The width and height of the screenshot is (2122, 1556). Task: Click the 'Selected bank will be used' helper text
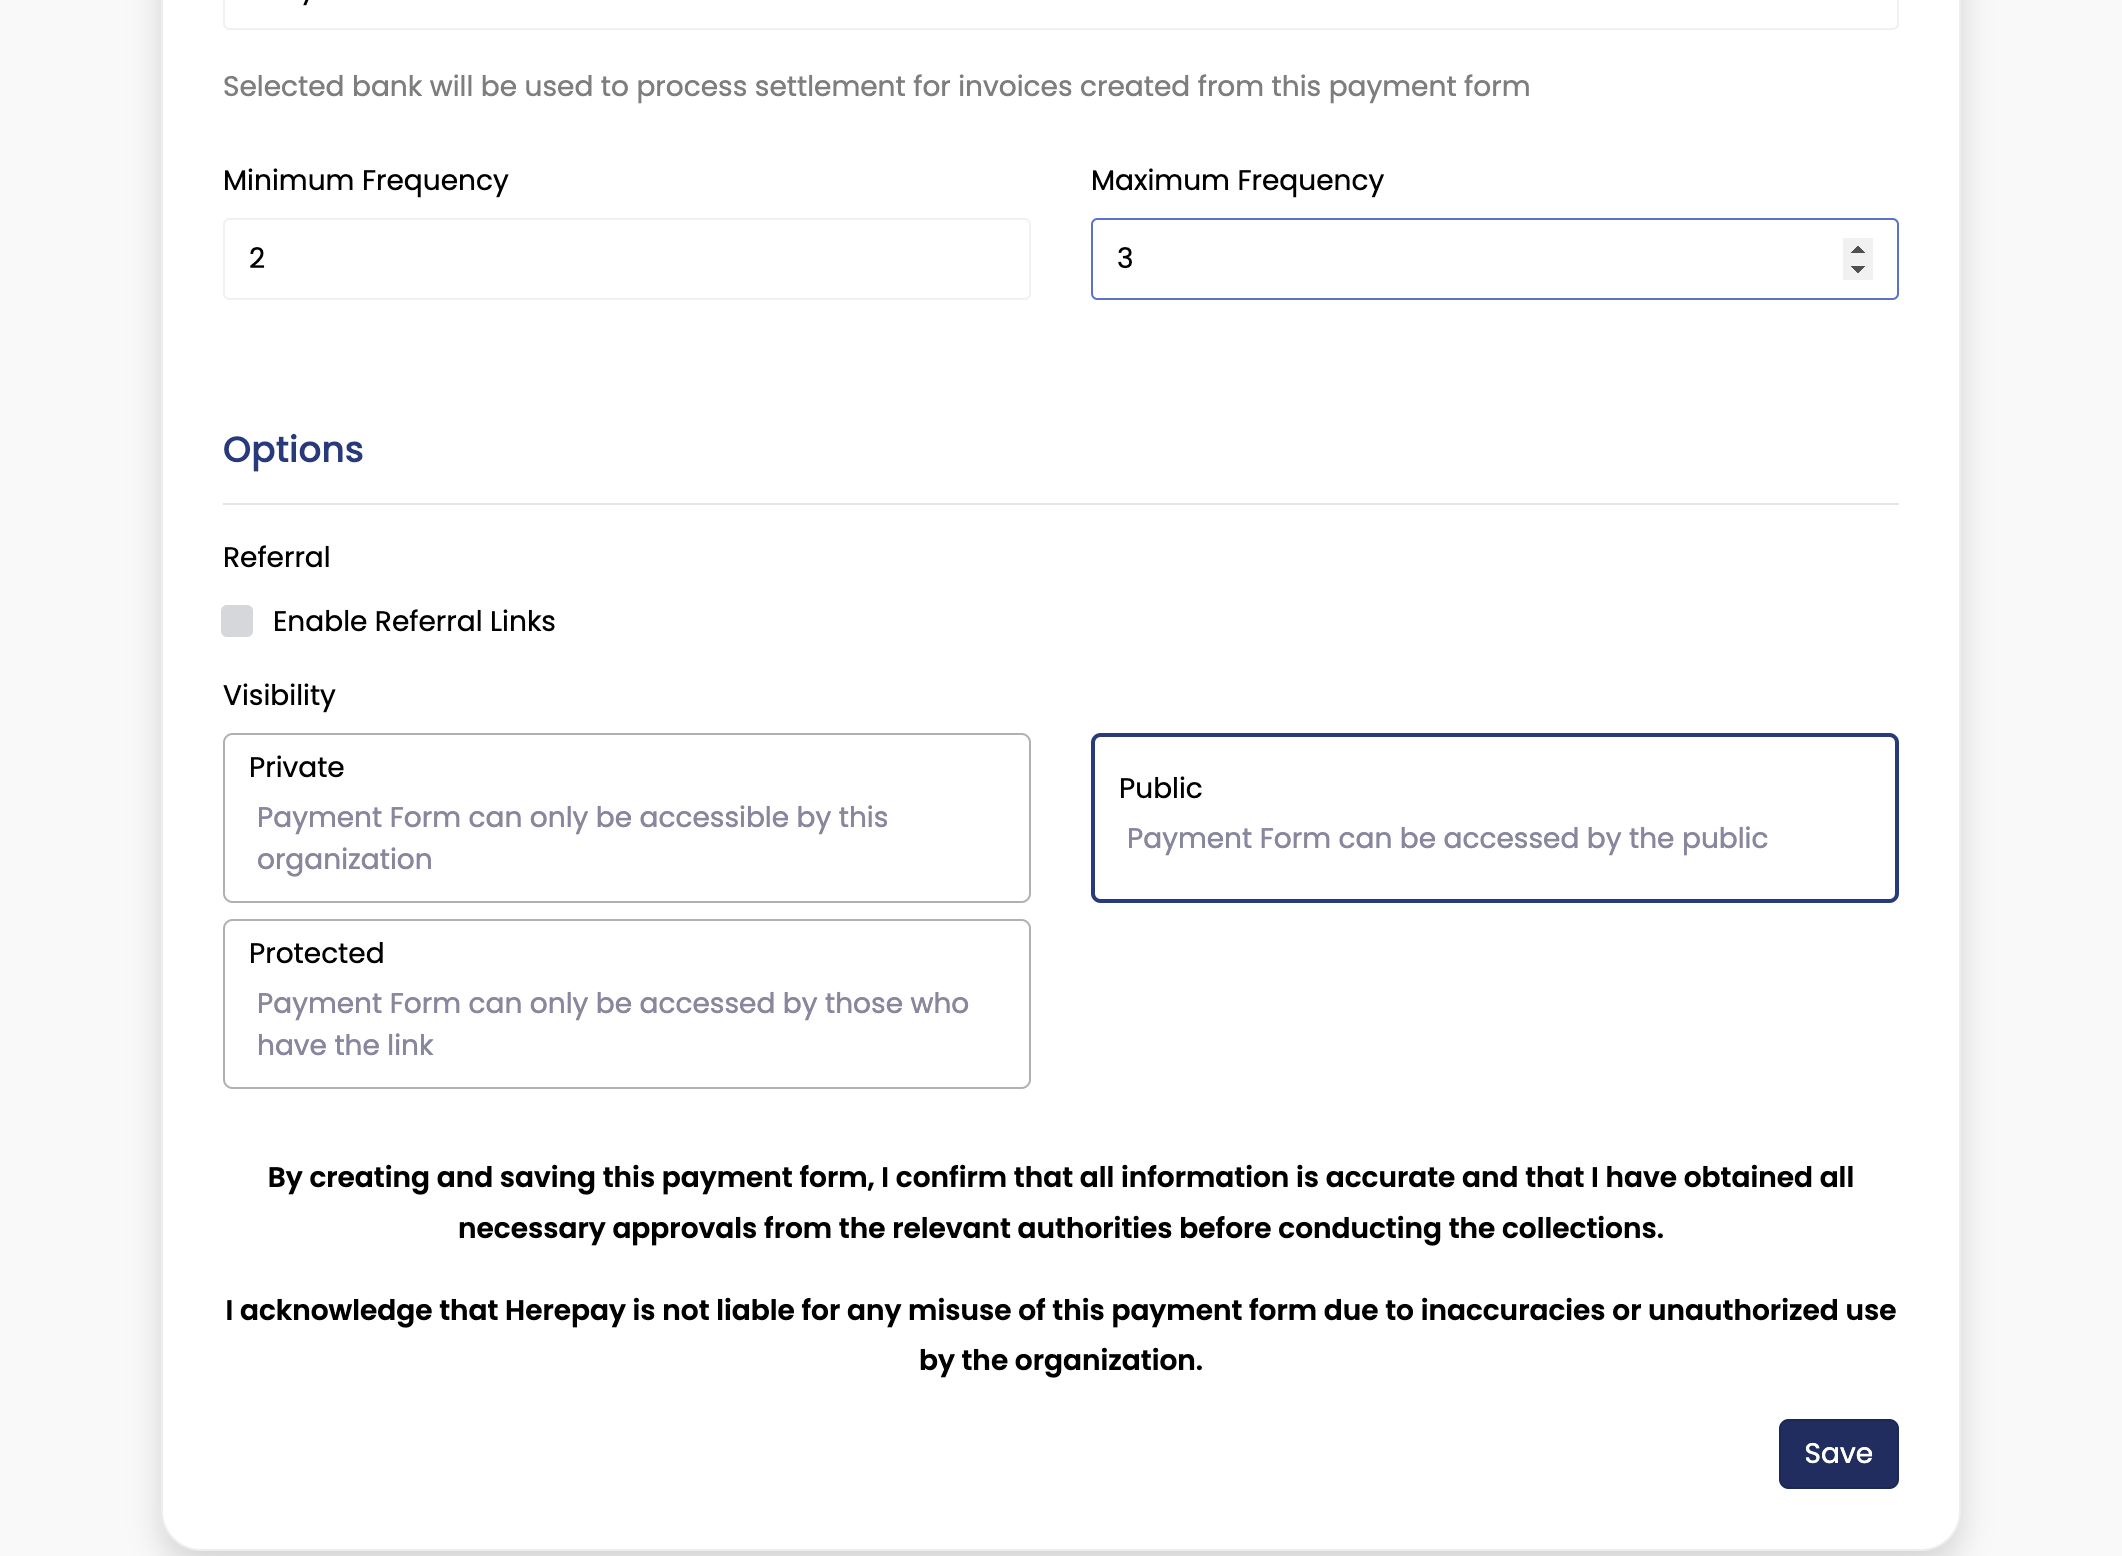tap(876, 86)
